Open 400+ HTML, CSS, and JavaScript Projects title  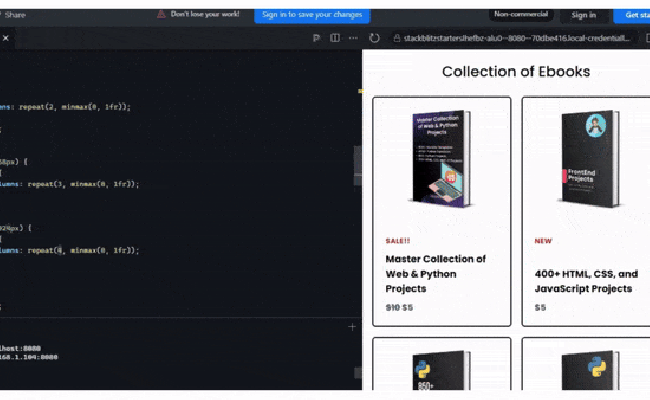tap(586, 281)
